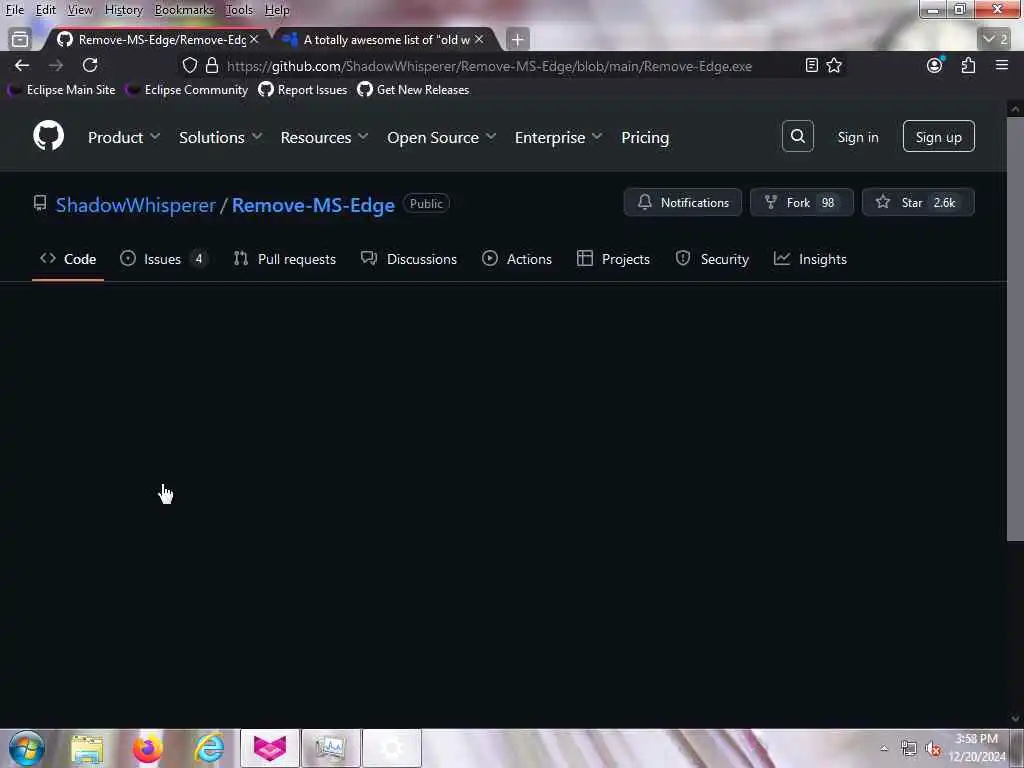Open the Bookmarks menu
Image resolution: width=1024 pixels, height=768 pixels.
(184, 10)
